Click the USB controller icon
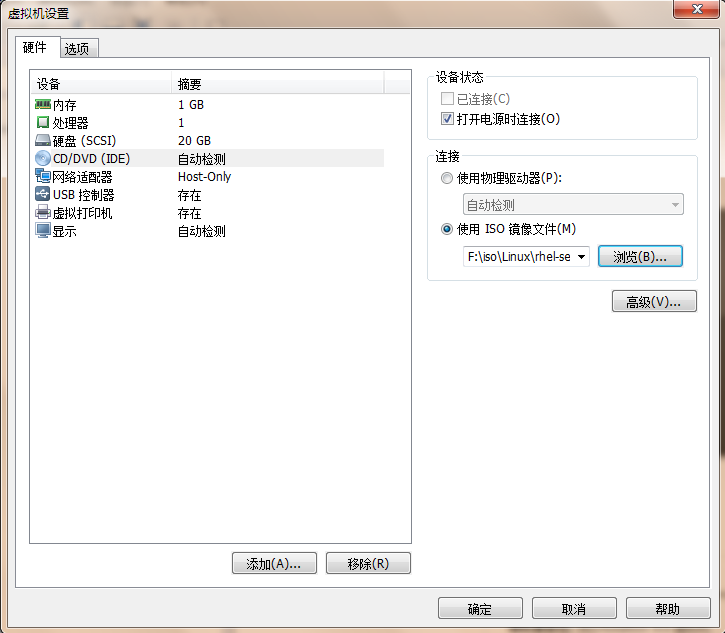Viewport: 725px width, 633px height. click(x=43, y=194)
